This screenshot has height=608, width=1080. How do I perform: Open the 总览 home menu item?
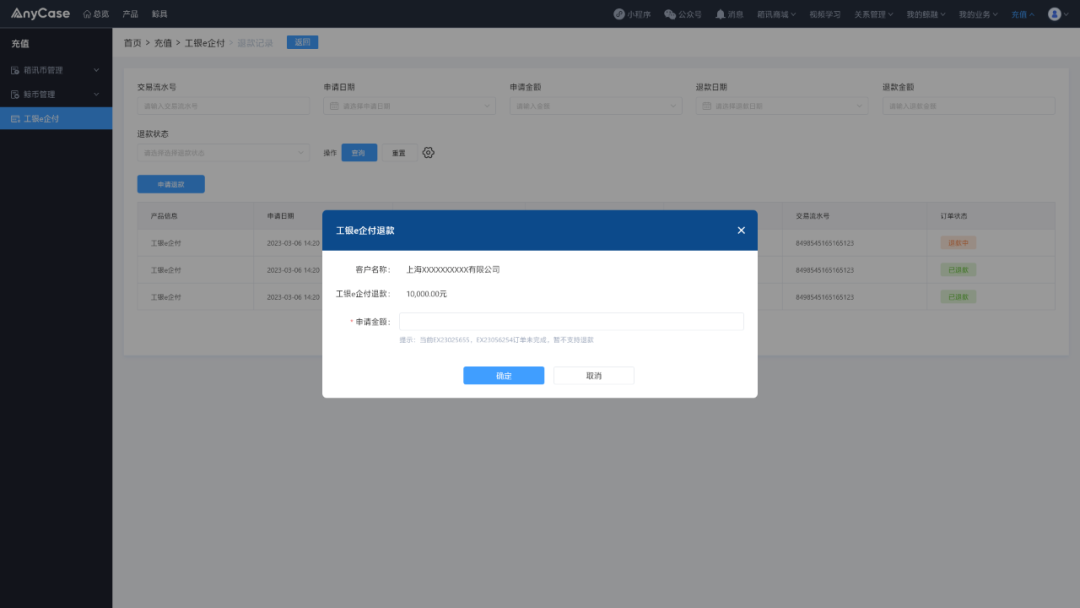(96, 14)
